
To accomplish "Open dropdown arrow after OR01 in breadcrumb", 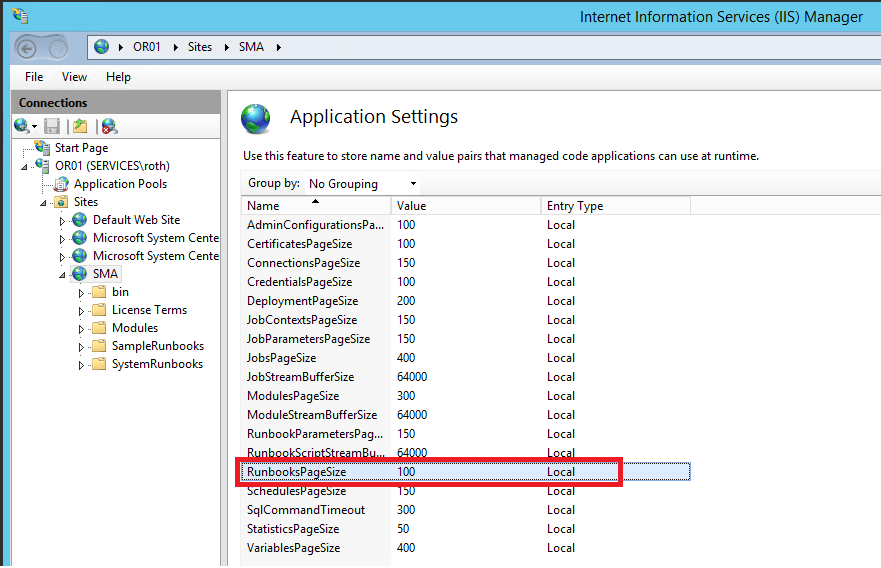I will 175,47.
